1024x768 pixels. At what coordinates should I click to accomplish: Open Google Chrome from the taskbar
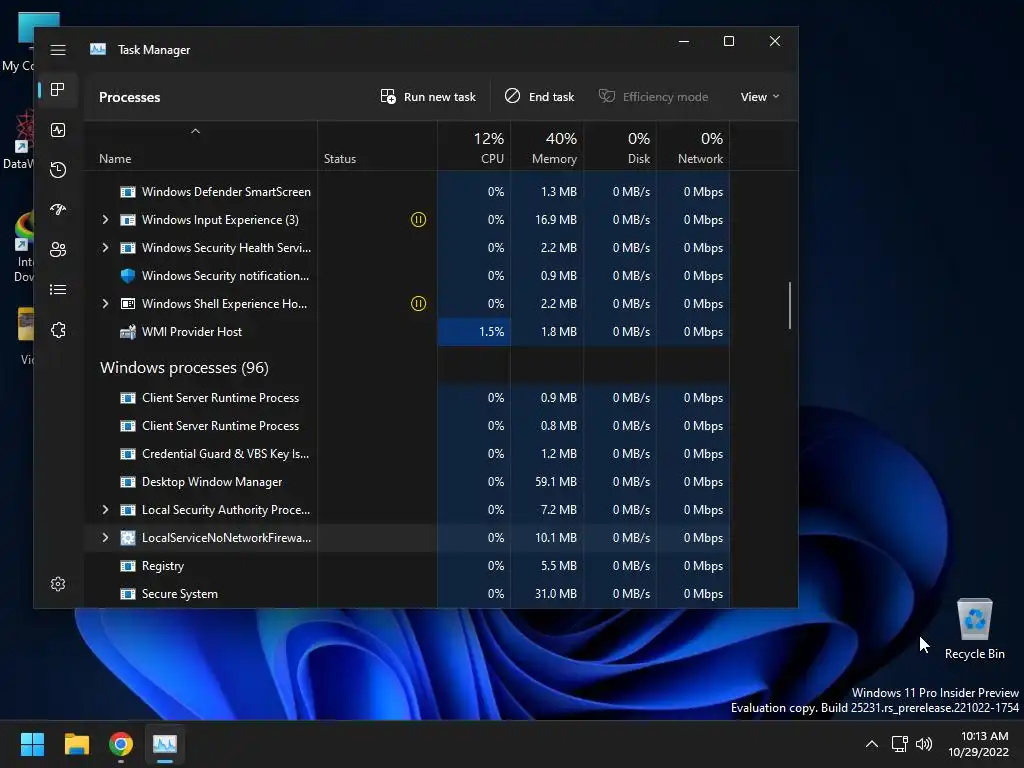tap(121, 744)
